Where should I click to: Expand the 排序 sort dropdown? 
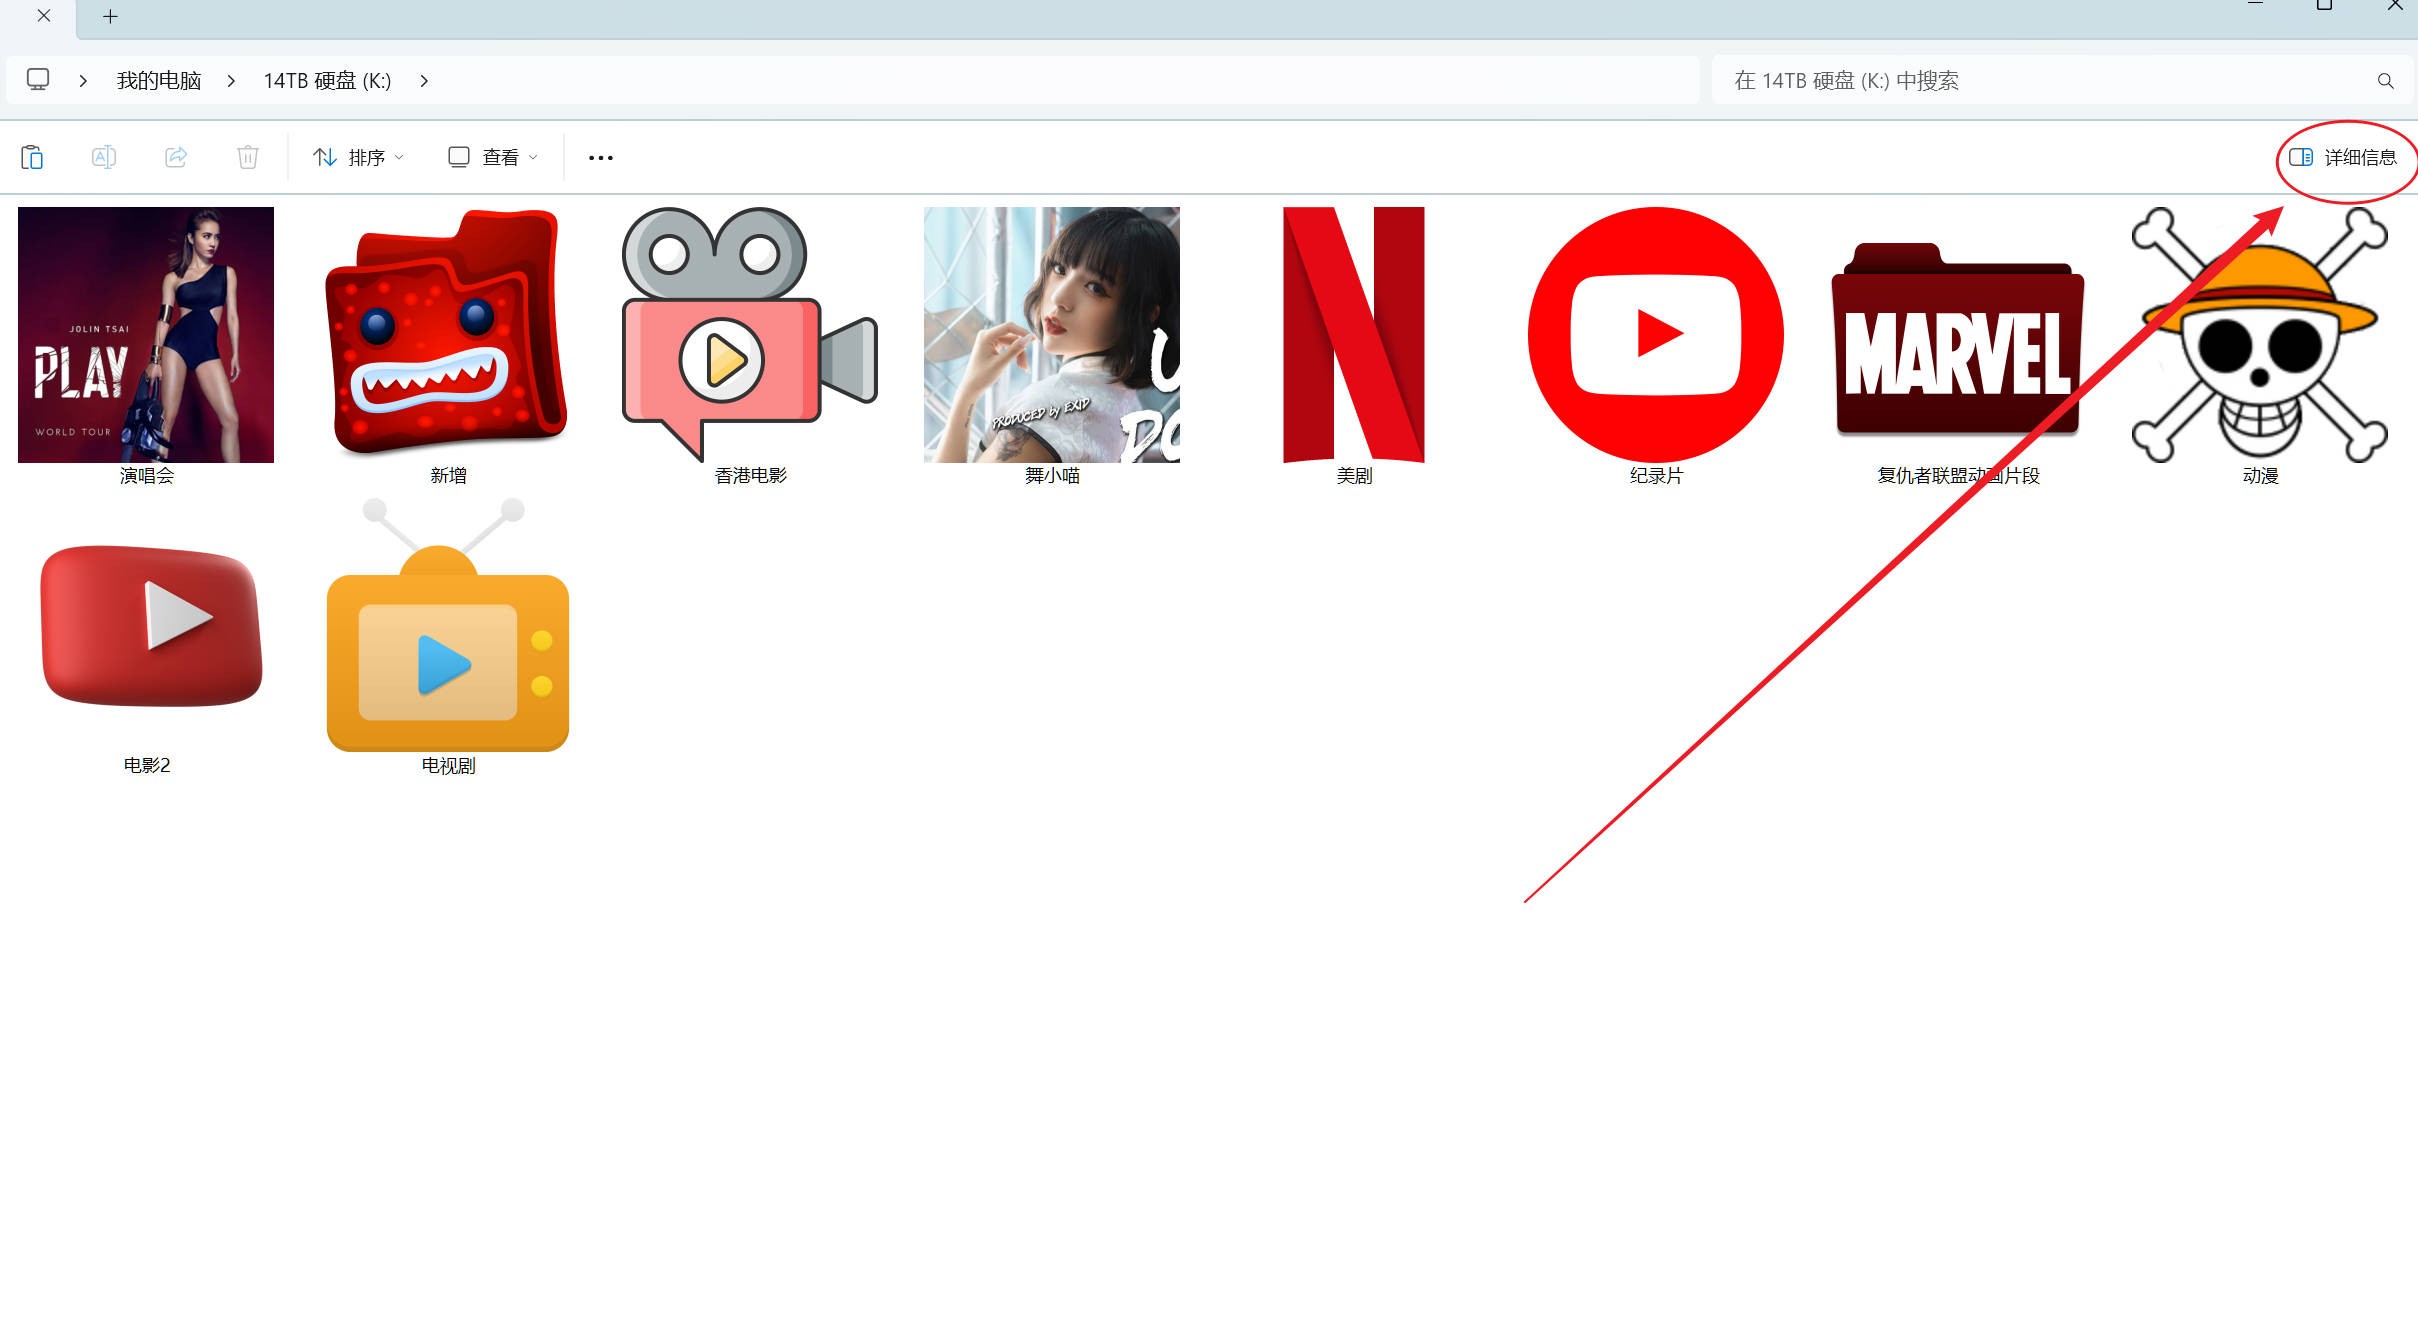[x=358, y=157]
